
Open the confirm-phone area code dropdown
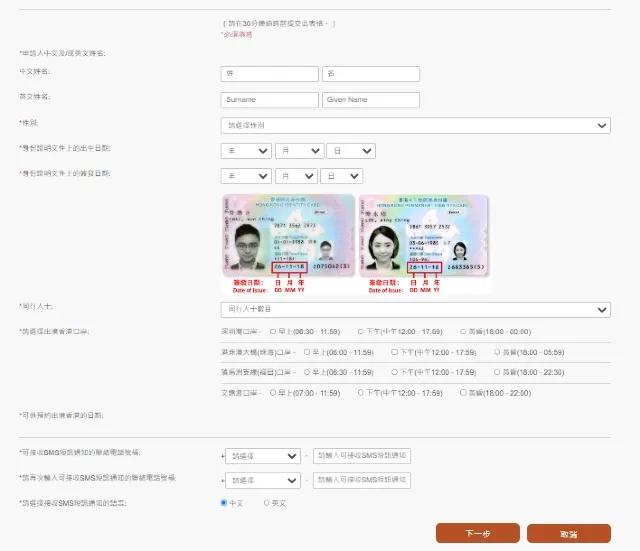point(262,480)
